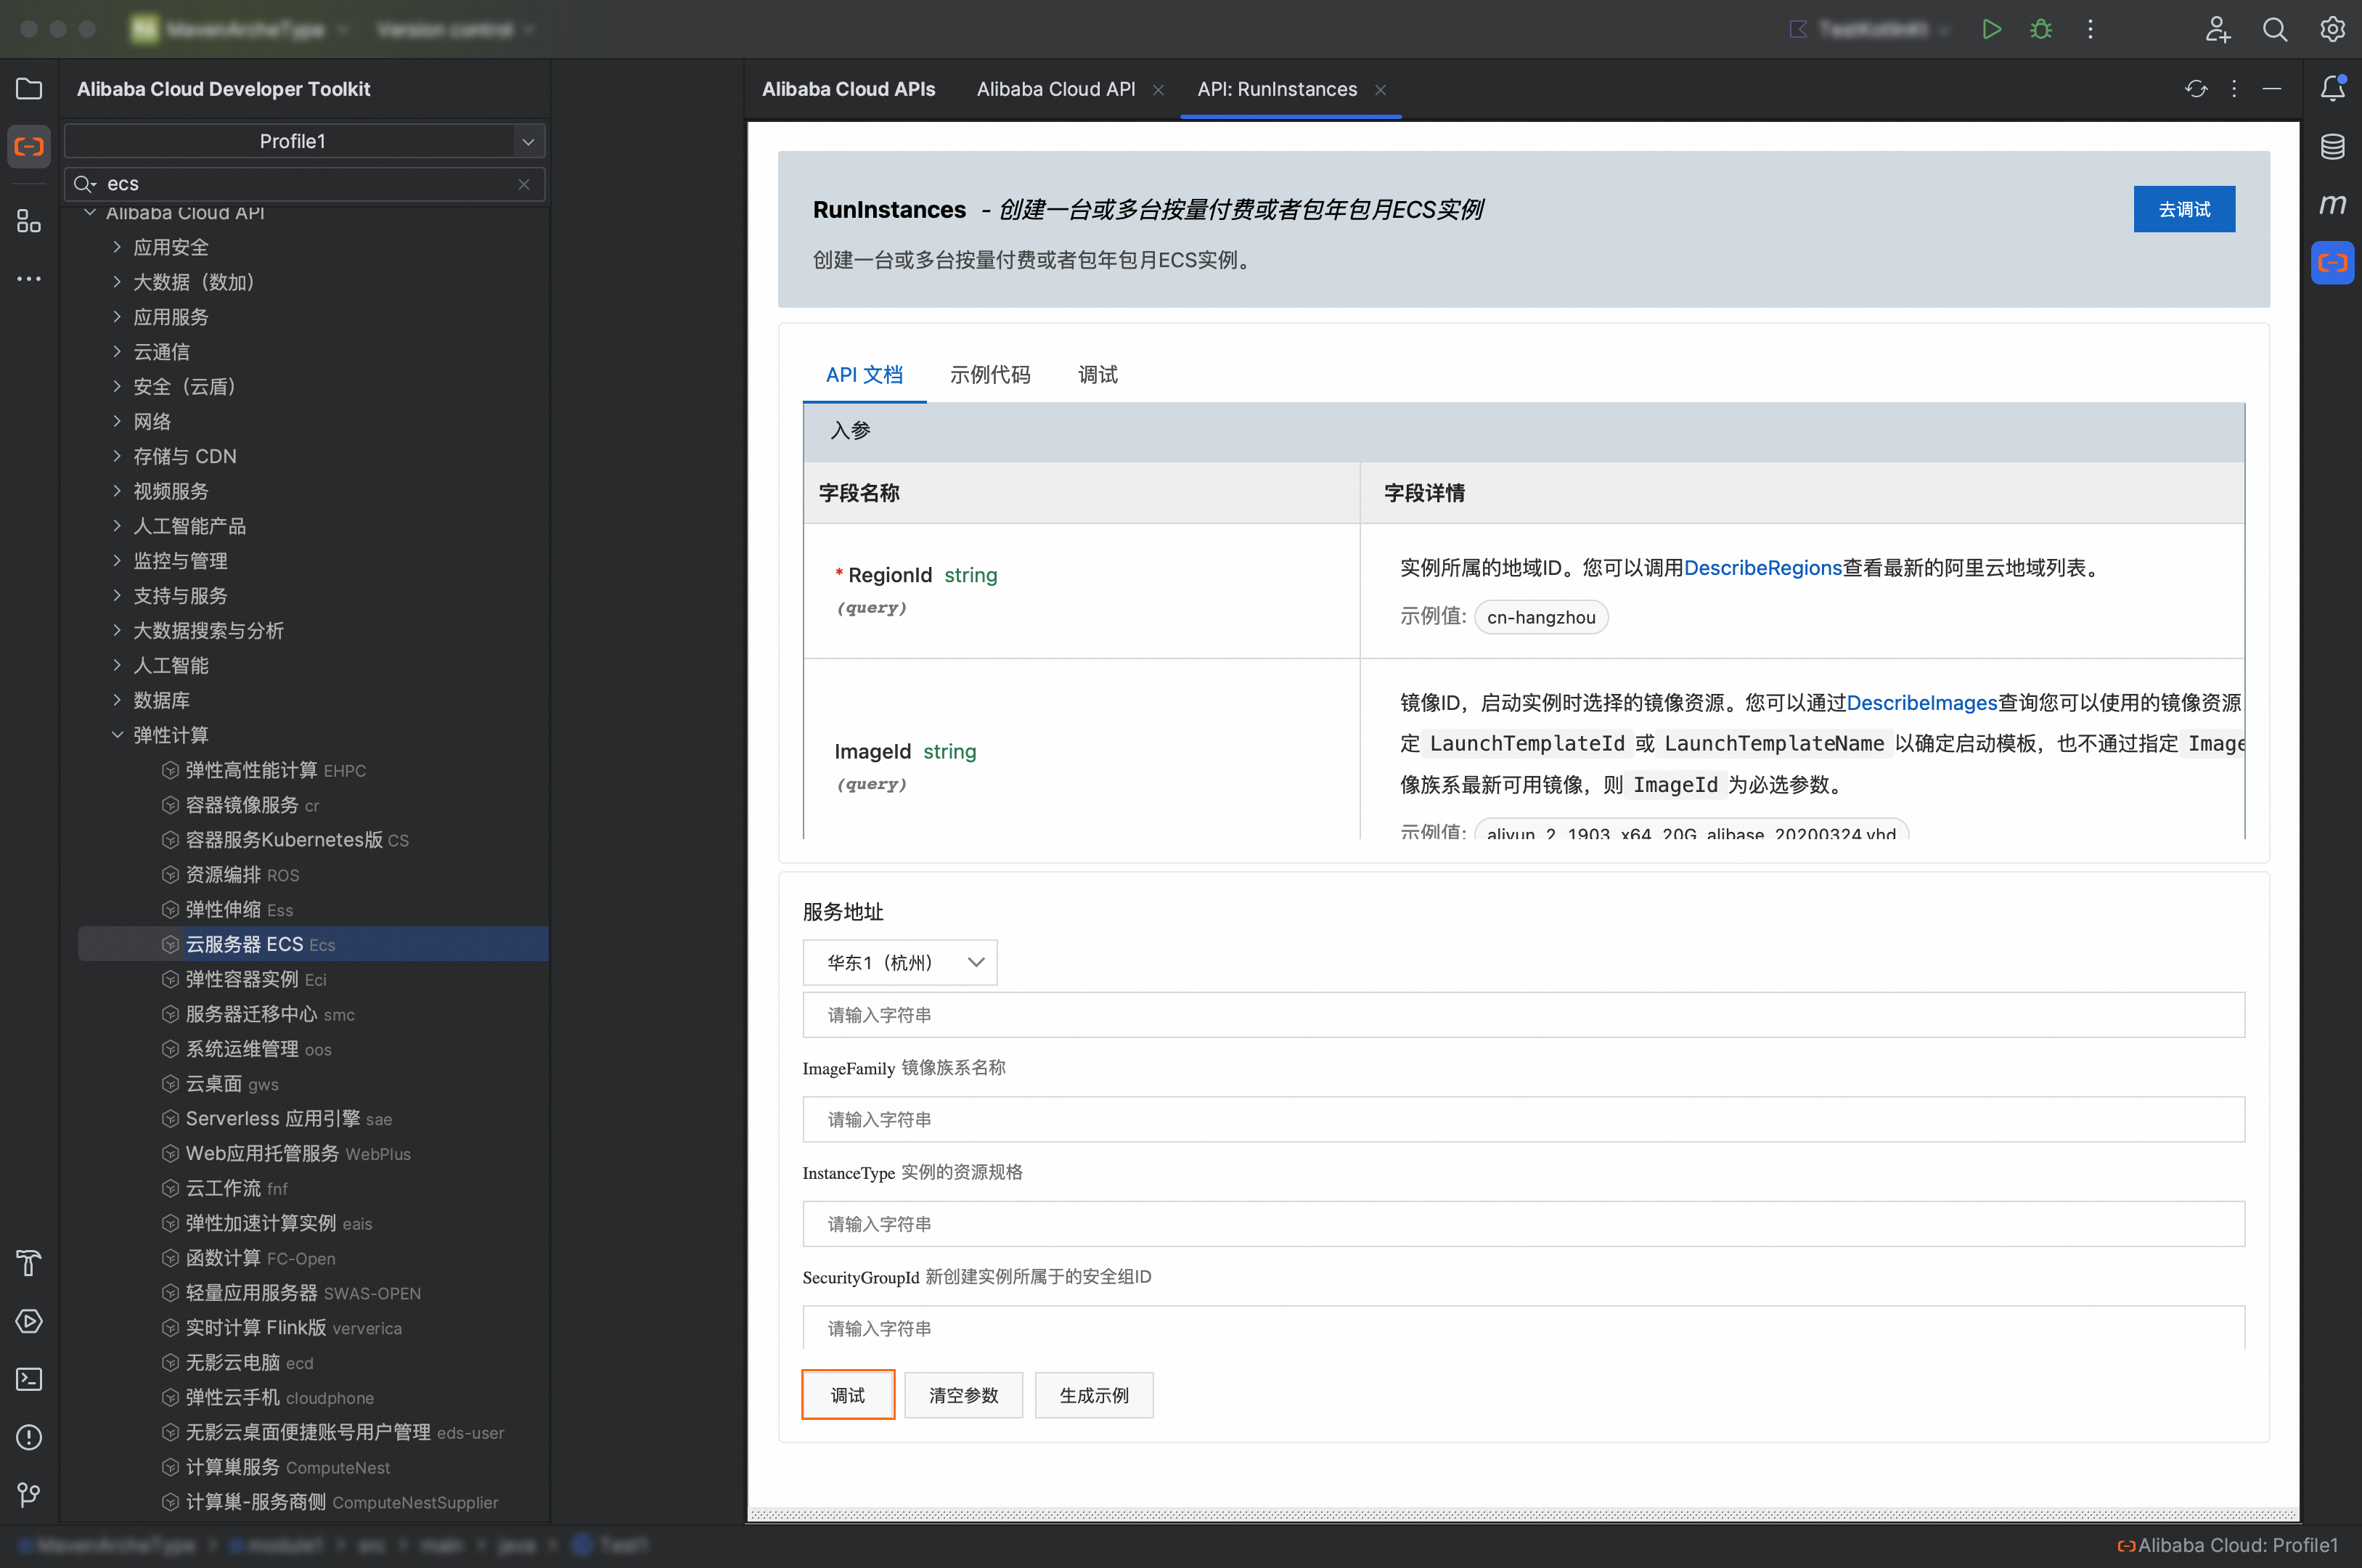Open the Profile1 profile dropdown
Viewport: 2362px width, 1568px height.
point(304,141)
